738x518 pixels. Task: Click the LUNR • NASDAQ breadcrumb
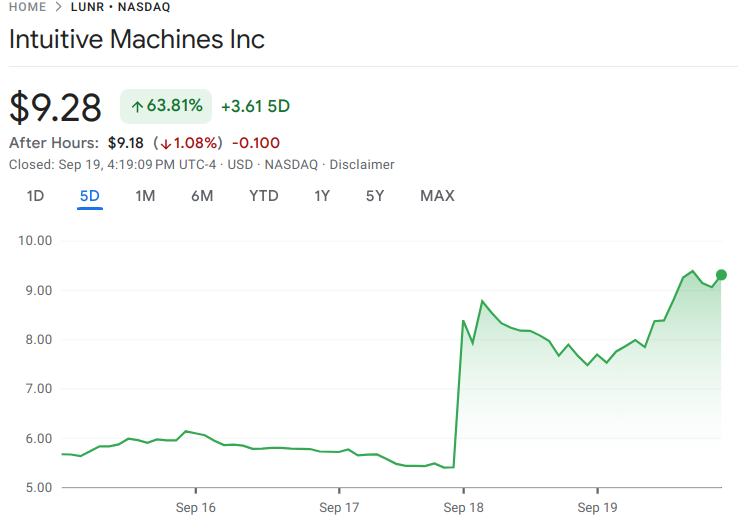click(x=120, y=7)
